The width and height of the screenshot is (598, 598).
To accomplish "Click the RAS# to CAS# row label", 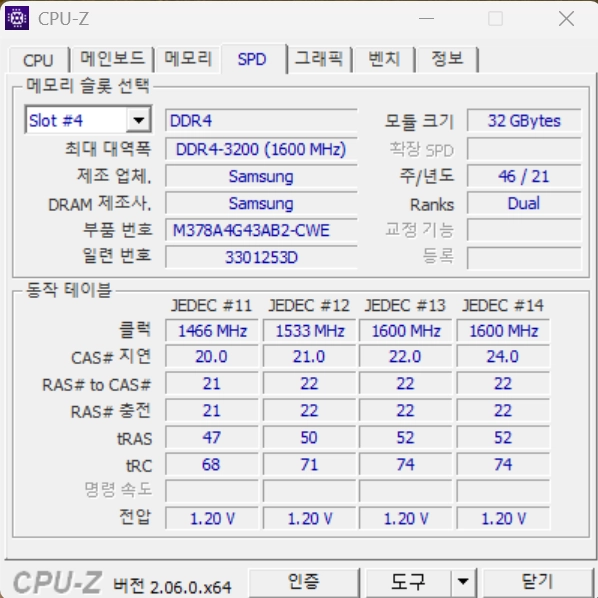I will pos(97,384).
